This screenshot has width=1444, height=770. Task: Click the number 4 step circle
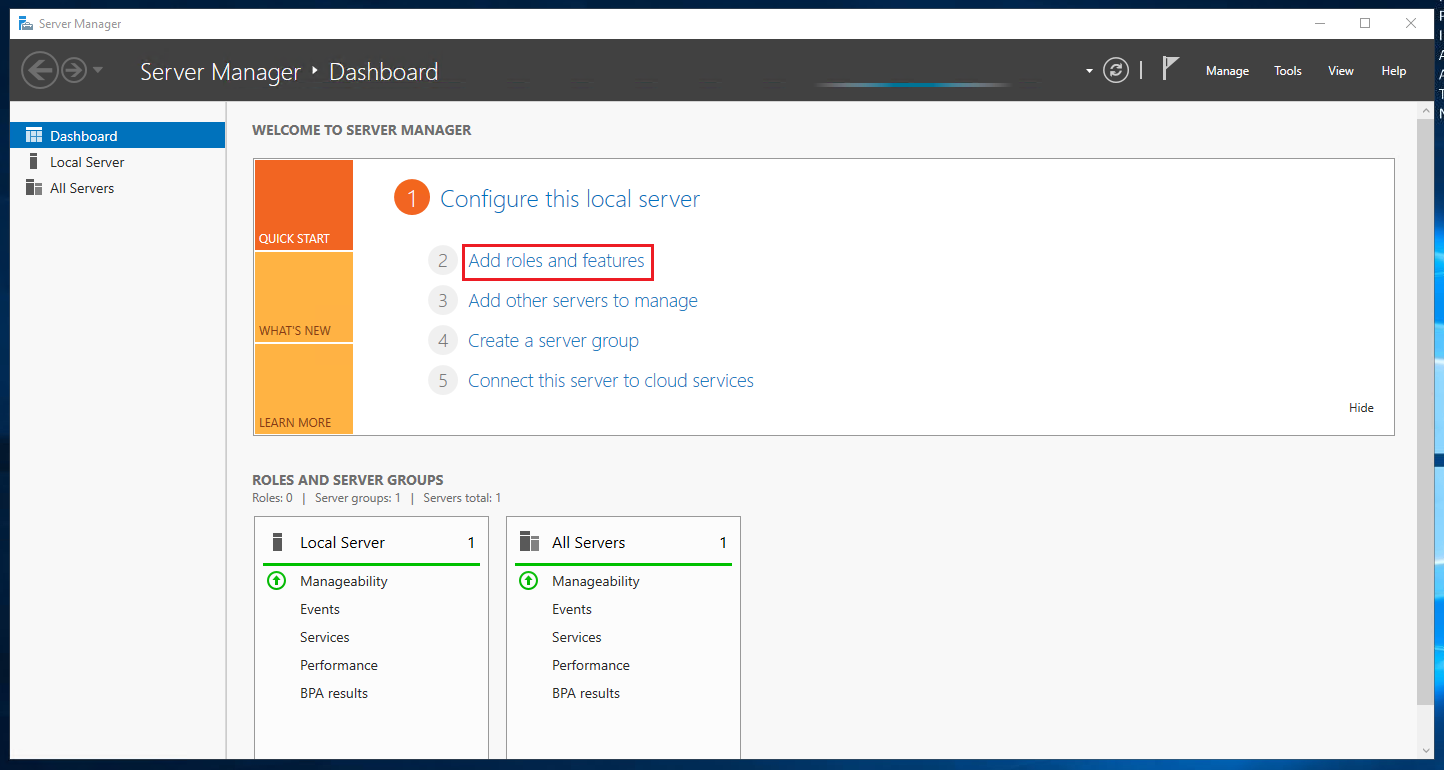point(443,341)
